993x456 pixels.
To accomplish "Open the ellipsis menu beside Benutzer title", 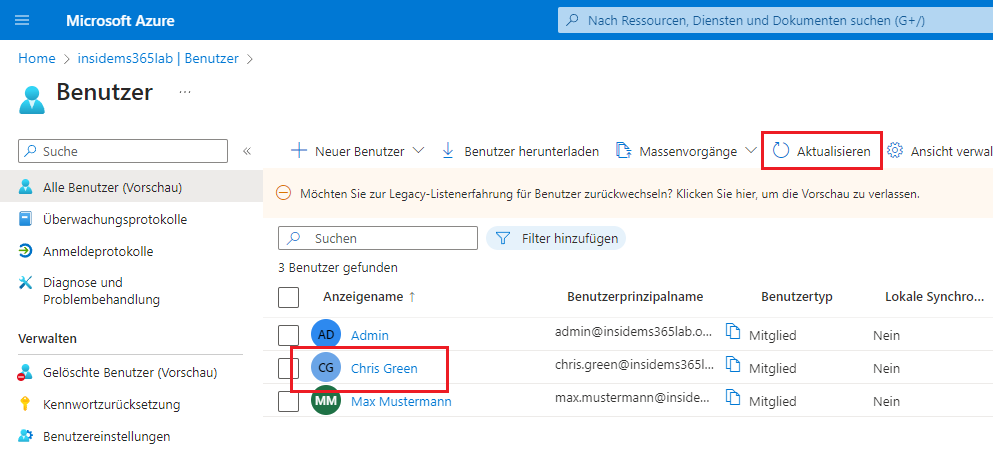I will tap(184, 92).
